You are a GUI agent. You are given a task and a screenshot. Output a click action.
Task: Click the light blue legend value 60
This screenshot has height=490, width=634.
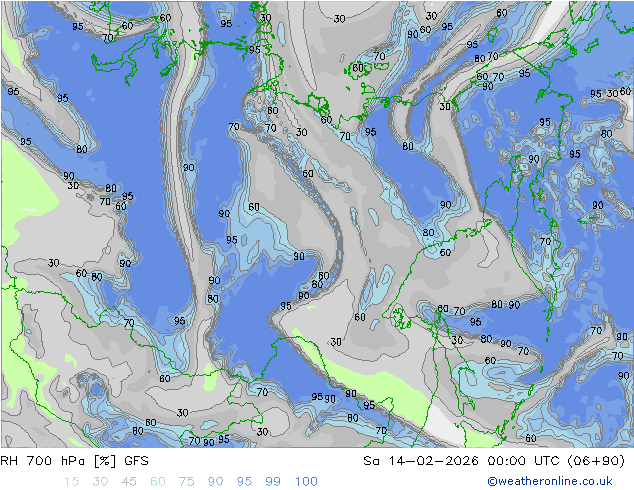click(158, 481)
